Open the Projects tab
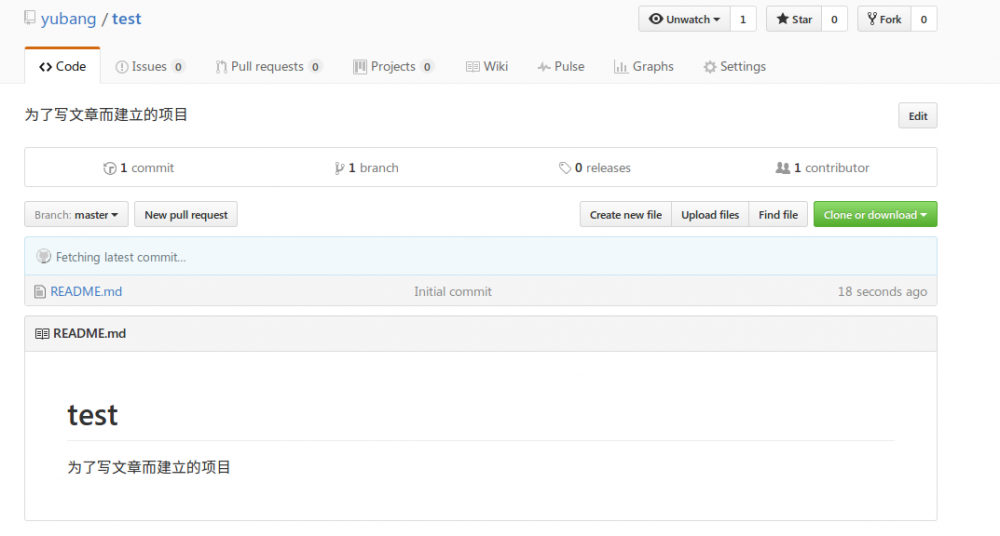Image resolution: width=1000 pixels, height=536 pixels. click(x=393, y=66)
